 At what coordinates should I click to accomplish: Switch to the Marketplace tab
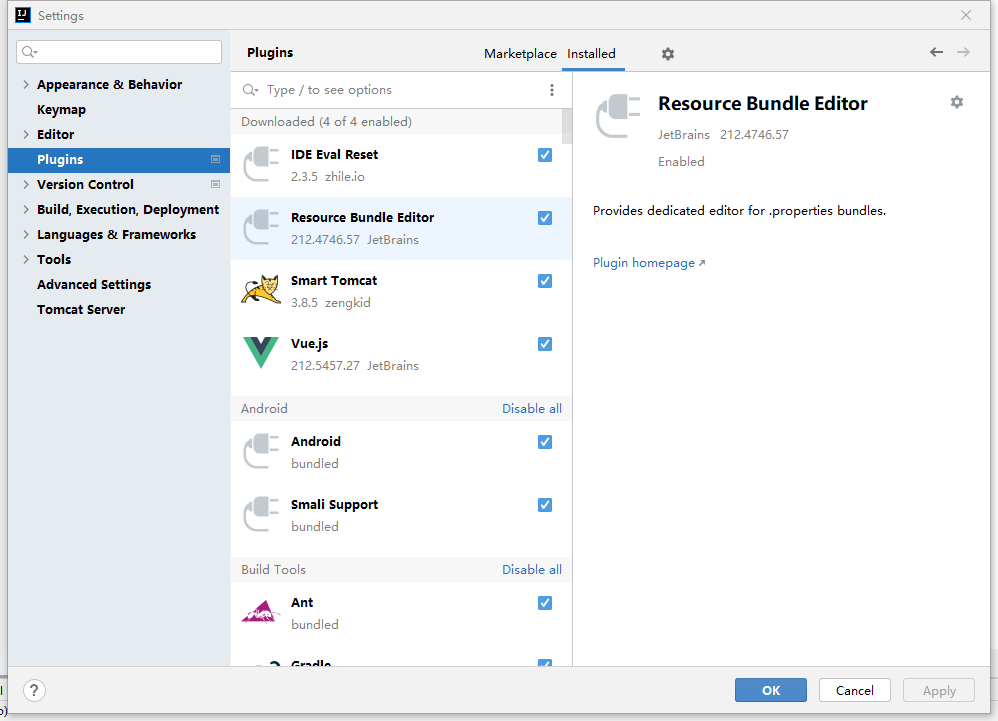pos(520,54)
